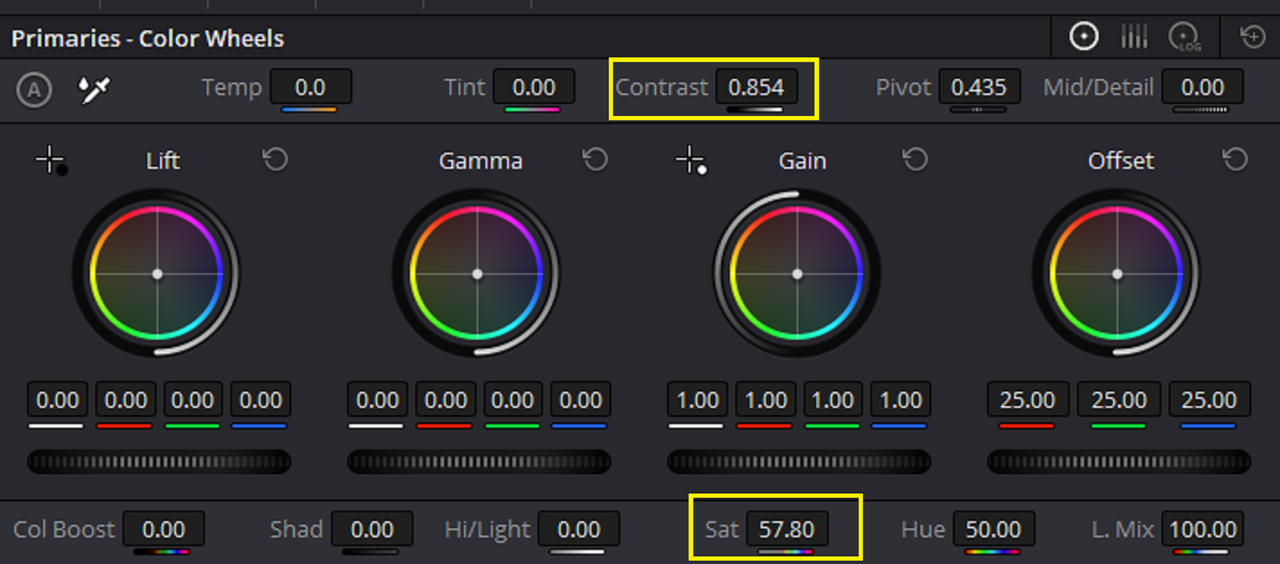Click the L. Mix value 100.00
Viewport: 1280px width, 564px height.
click(x=1203, y=529)
